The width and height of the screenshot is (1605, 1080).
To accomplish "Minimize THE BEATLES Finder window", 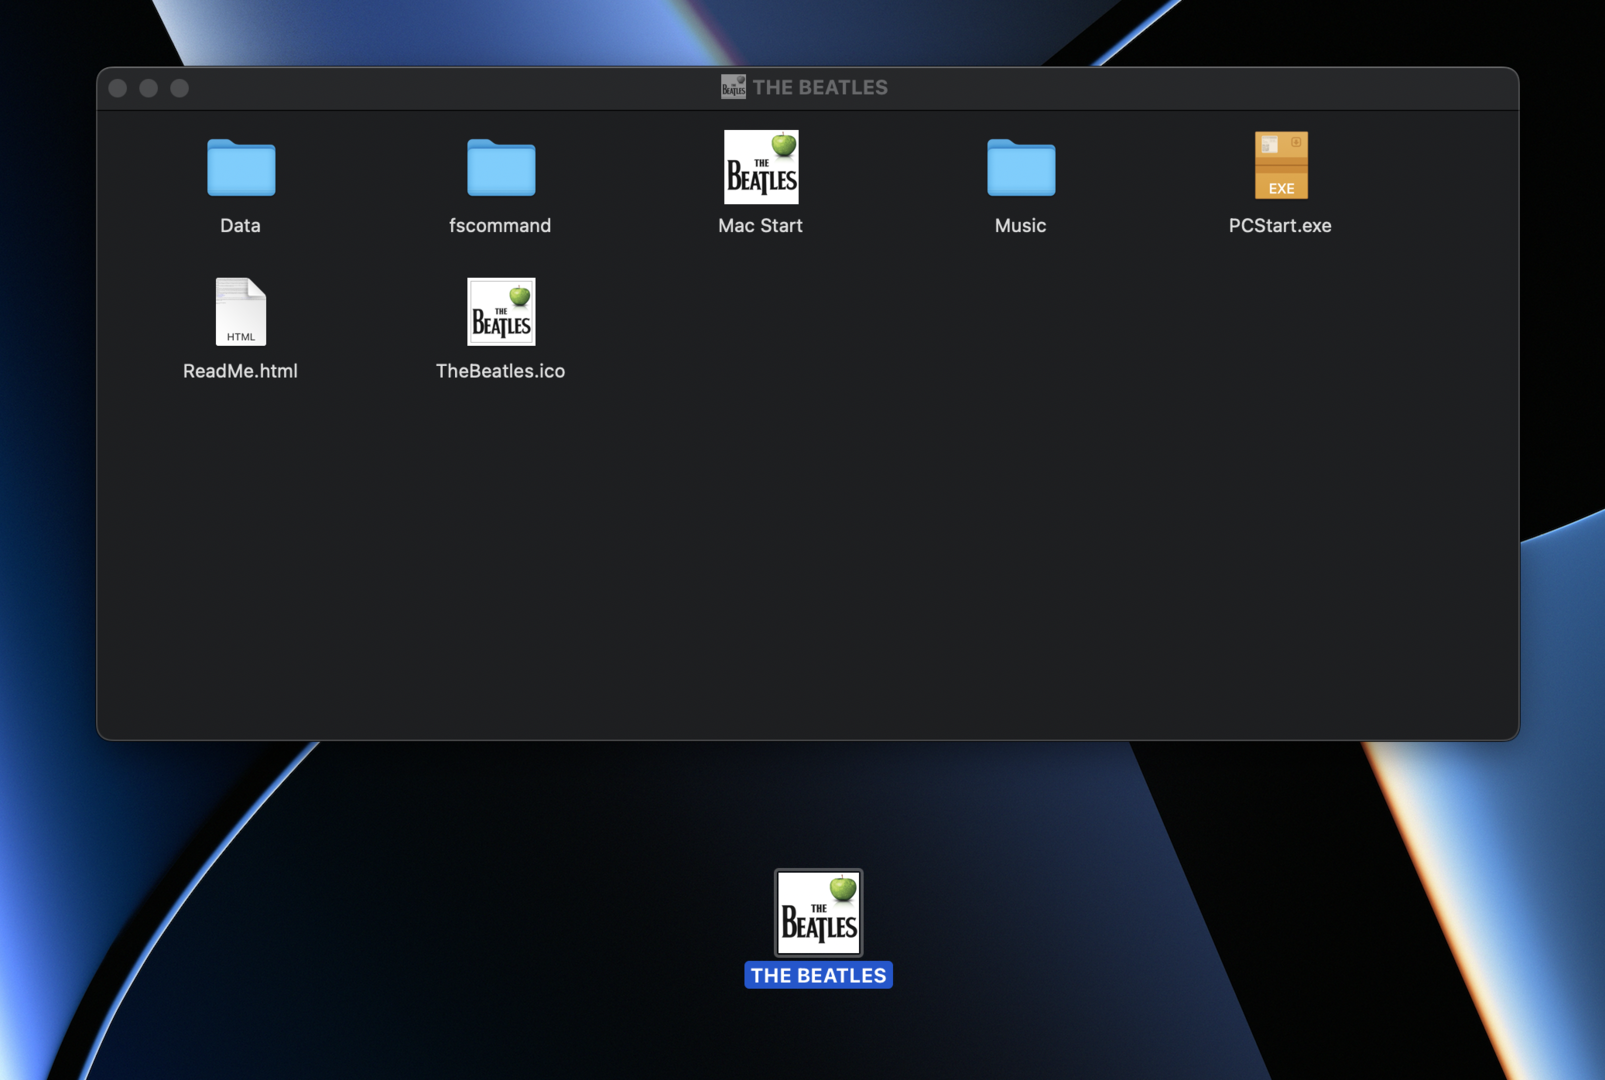I will [x=148, y=88].
